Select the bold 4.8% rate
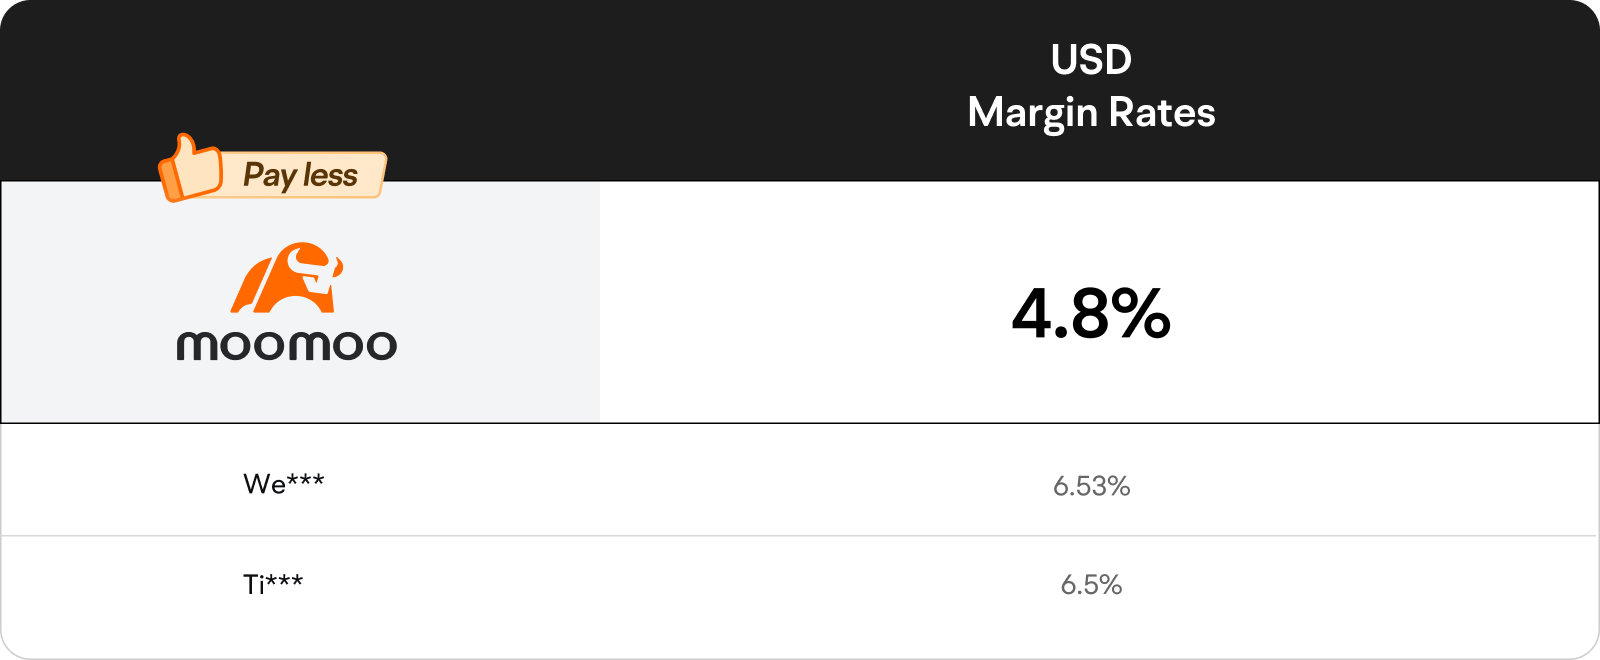Screen dimensions: 1600x660 [x=1091, y=314]
